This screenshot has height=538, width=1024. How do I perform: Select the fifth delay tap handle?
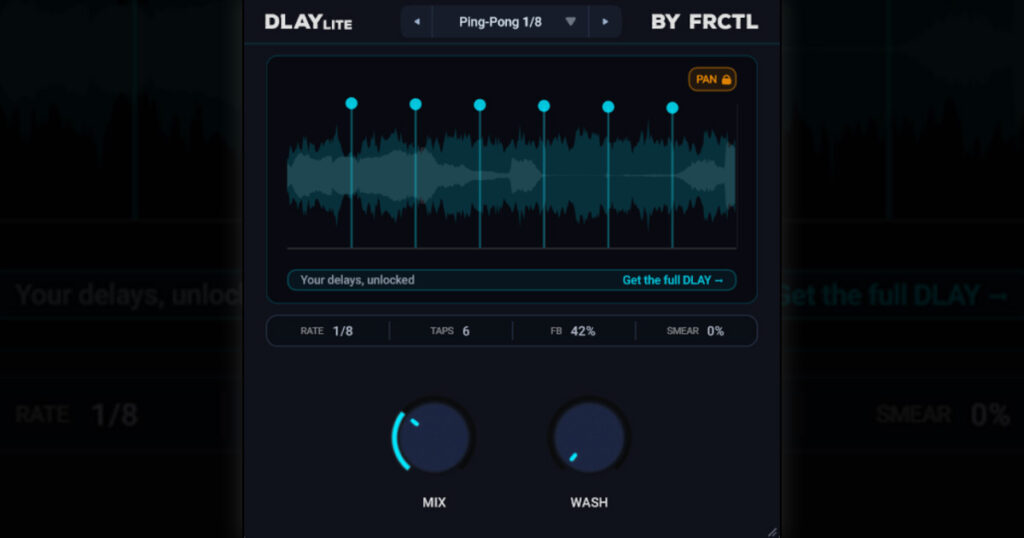click(608, 106)
